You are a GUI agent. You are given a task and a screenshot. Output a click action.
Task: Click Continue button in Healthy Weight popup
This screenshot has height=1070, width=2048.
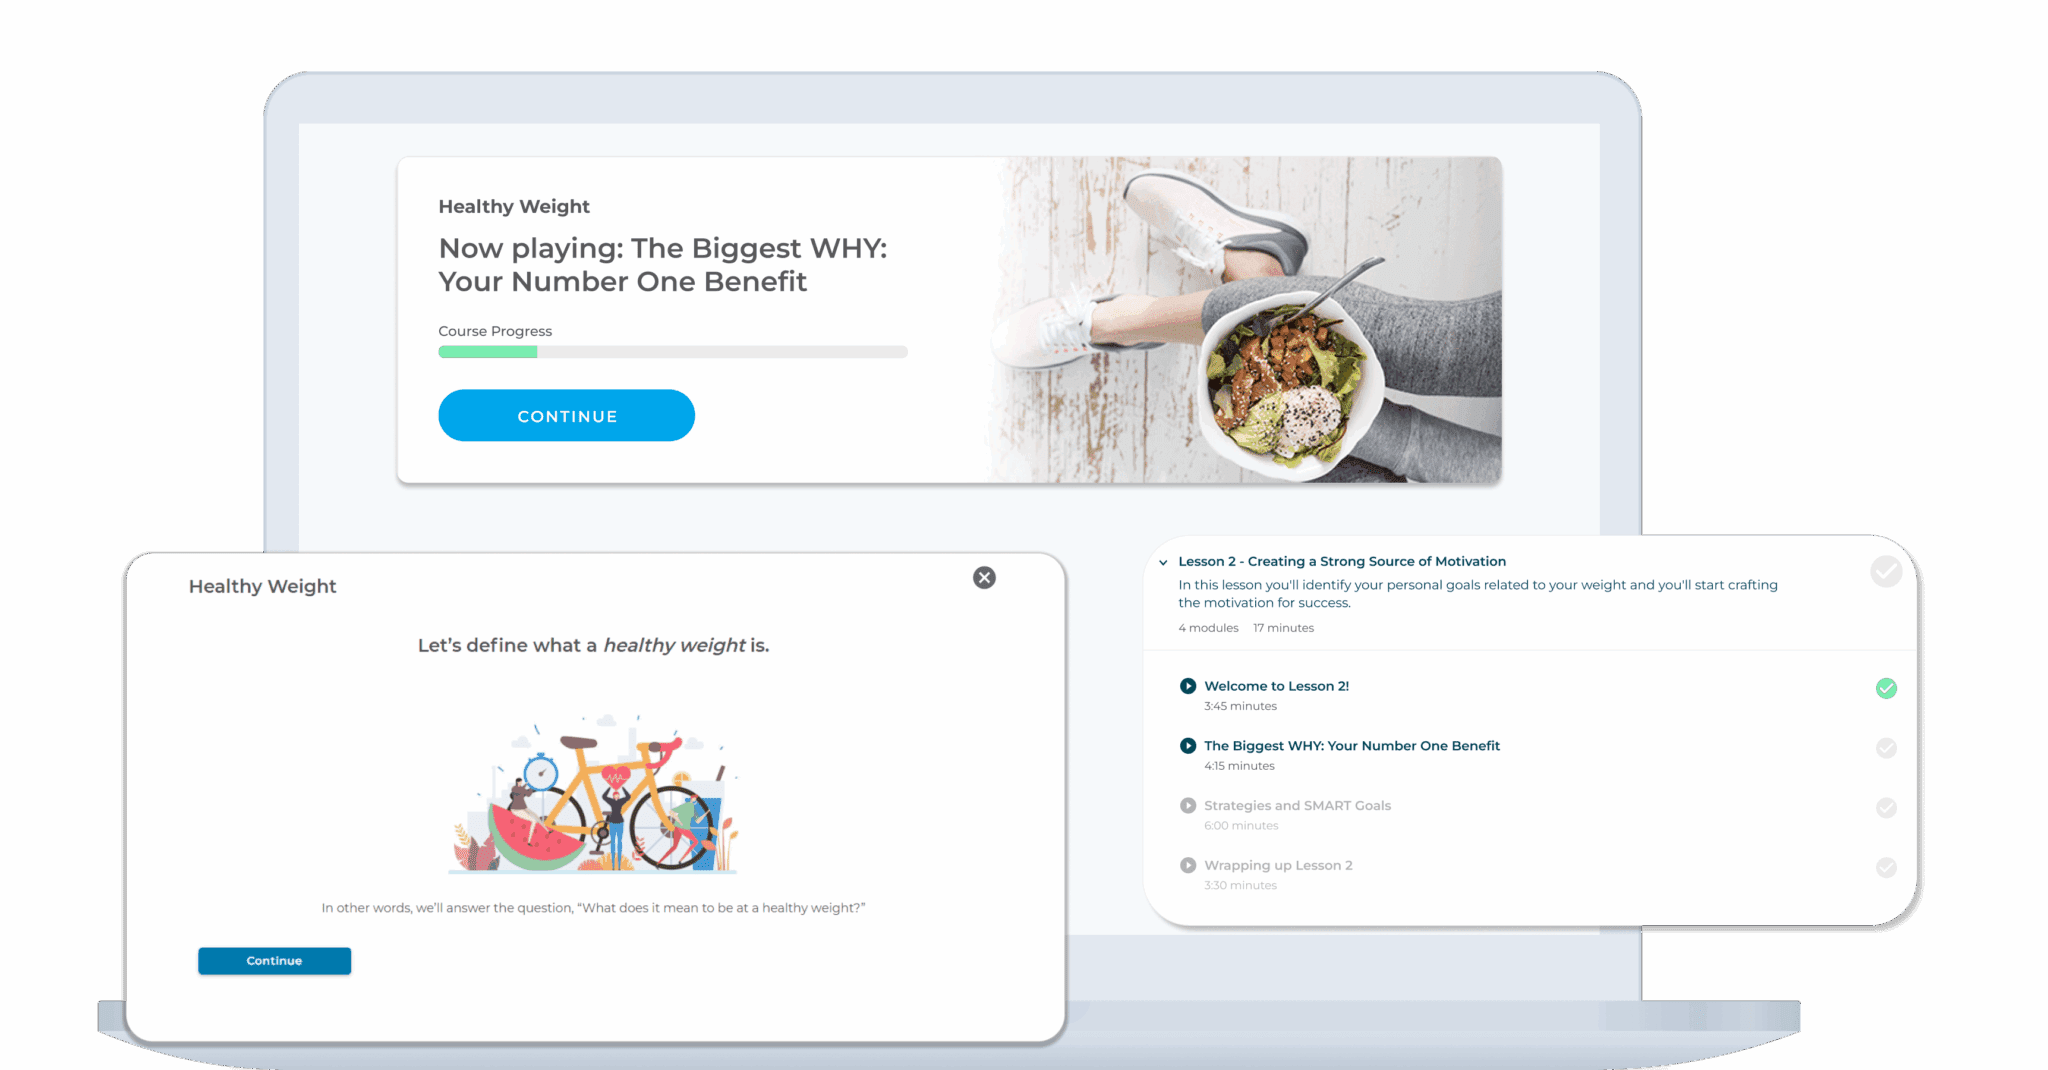point(274,961)
